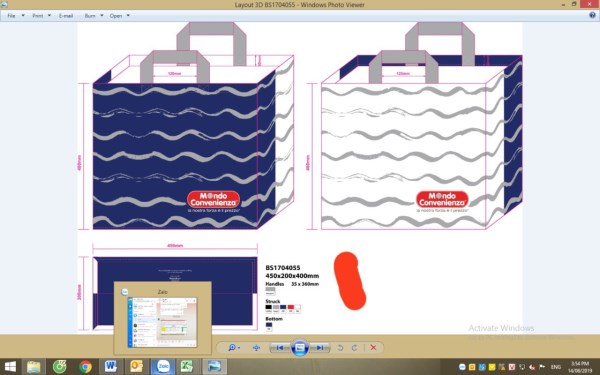Open the Burn menu
Viewport: 600px width, 375px height.
90,16
